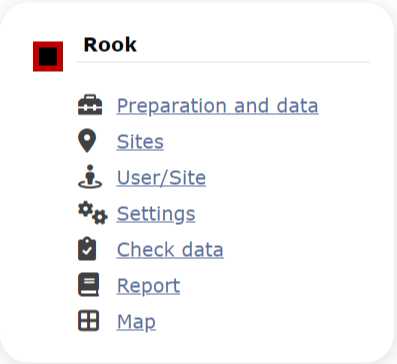Image resolution: width=397 pixels, height=364 pixels.
Task: Open the User/Site link
Action: pyautogui.click(x=161, y=178)
